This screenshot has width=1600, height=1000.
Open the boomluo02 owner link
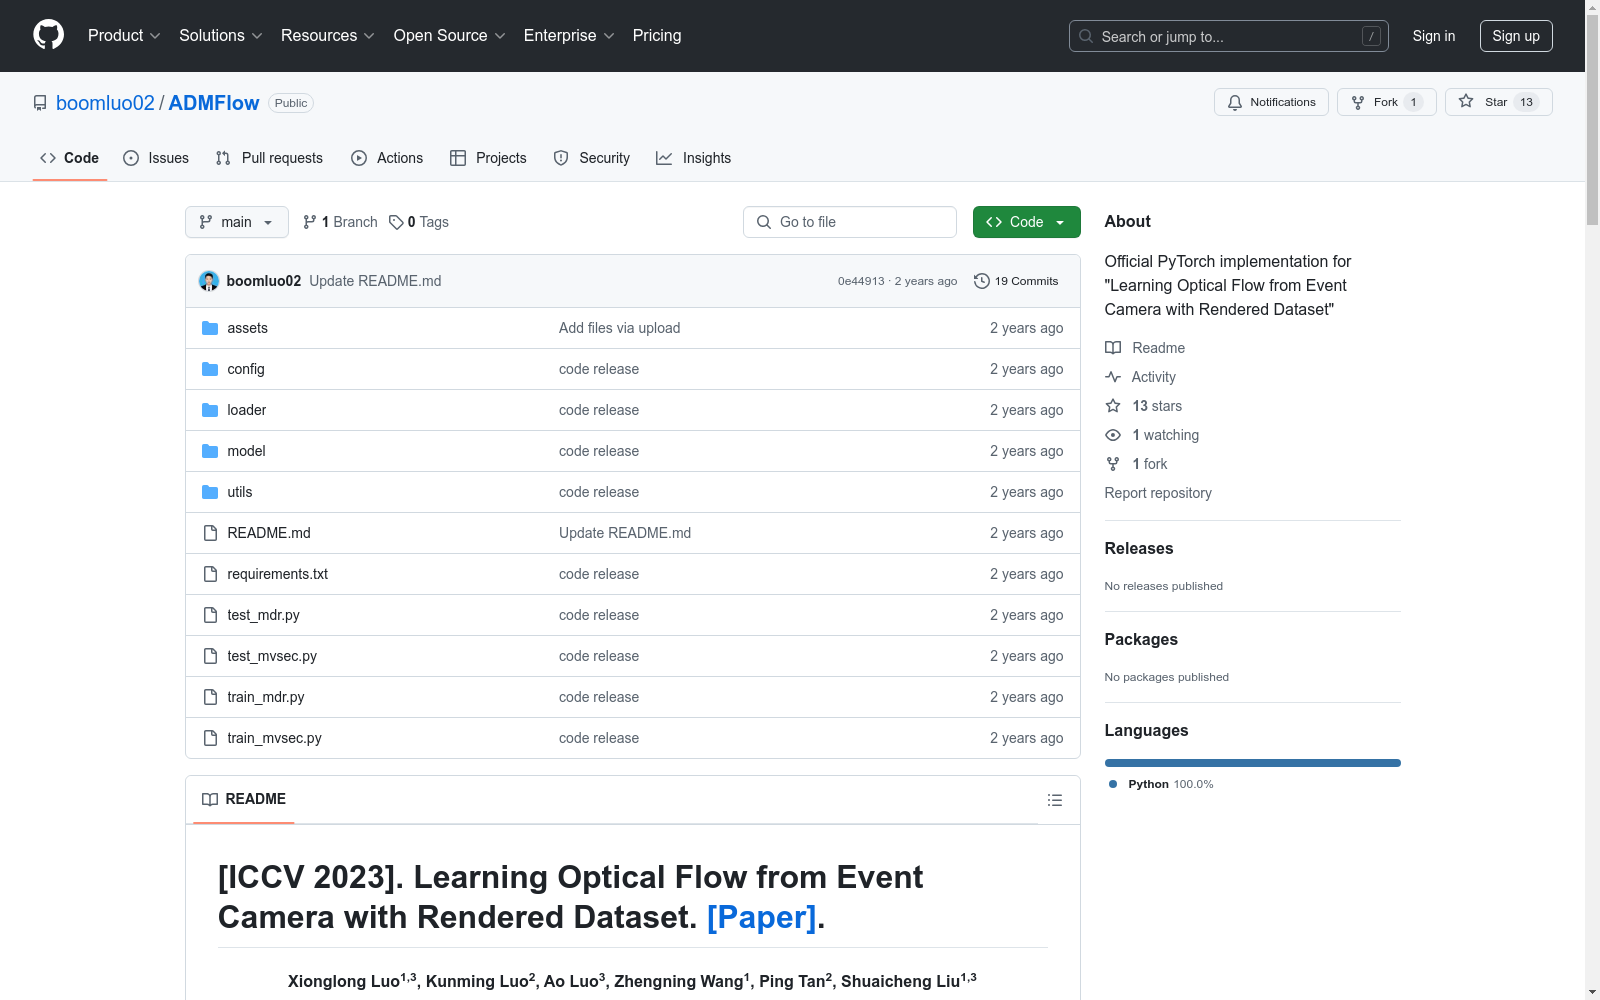click(105, 103)
